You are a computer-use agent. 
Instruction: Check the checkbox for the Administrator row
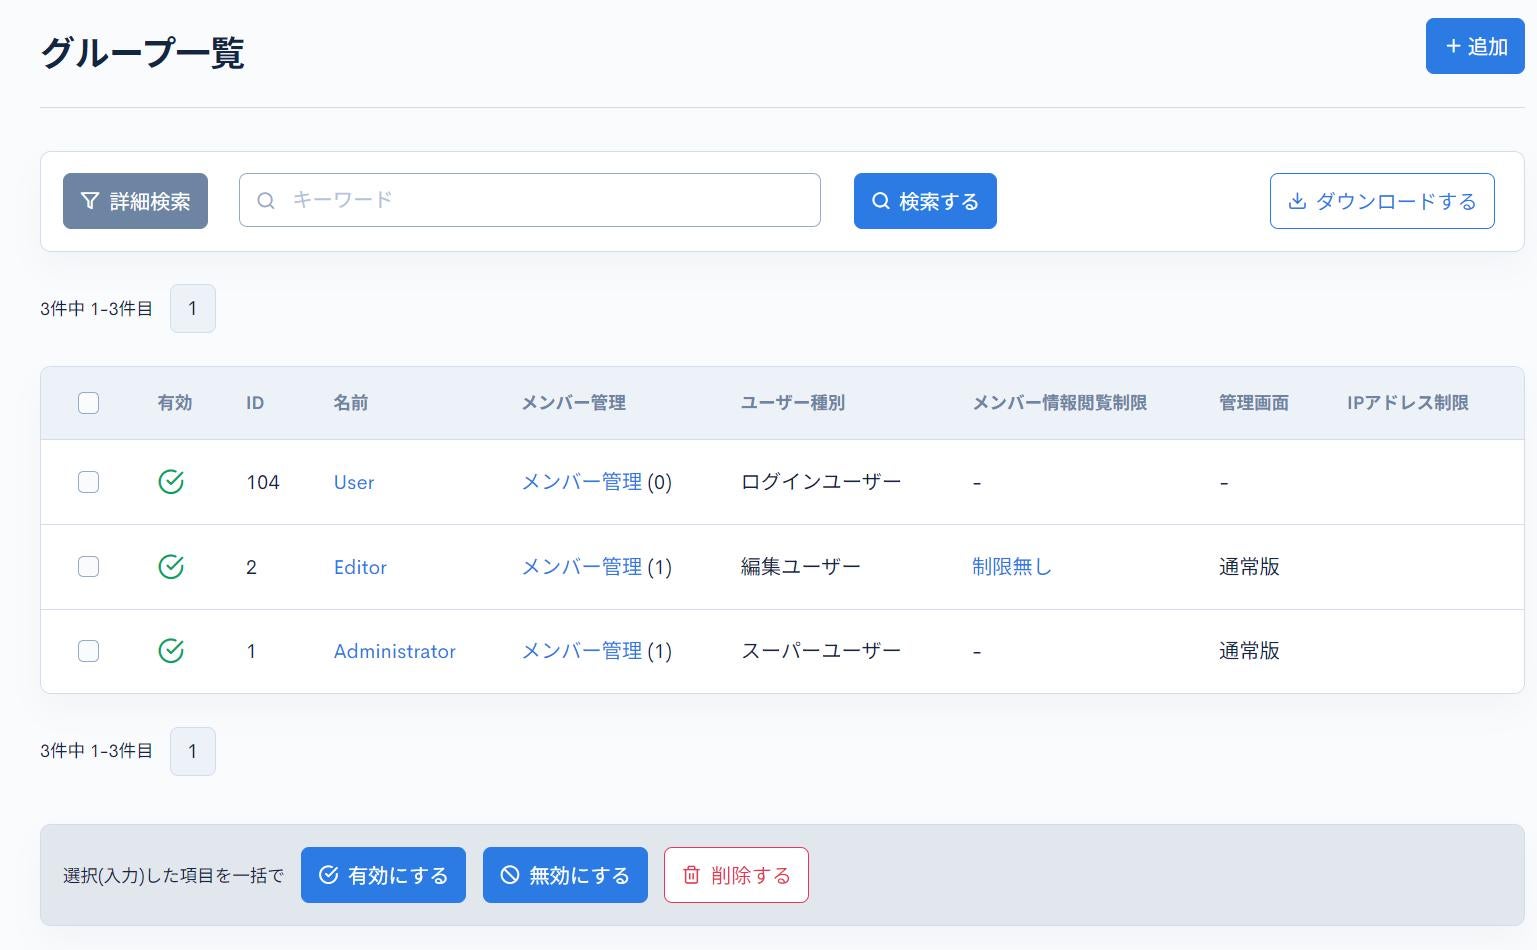point(88,651)
